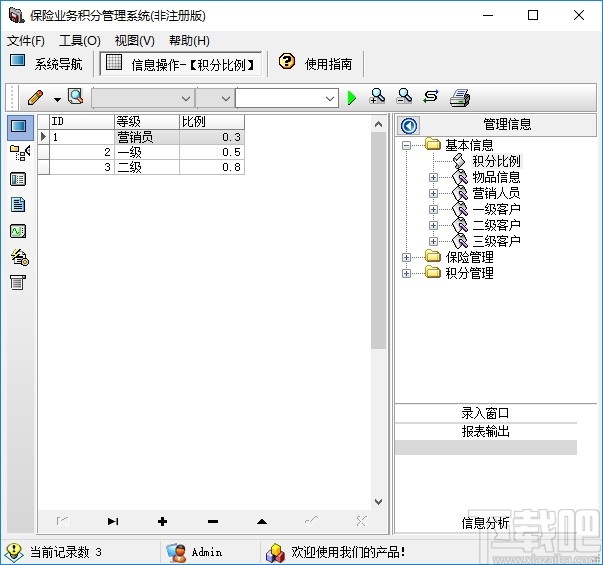The width and height of the screenshot is (603, 565).
Task: Click the magnifier search document icon
Action: 75,97
